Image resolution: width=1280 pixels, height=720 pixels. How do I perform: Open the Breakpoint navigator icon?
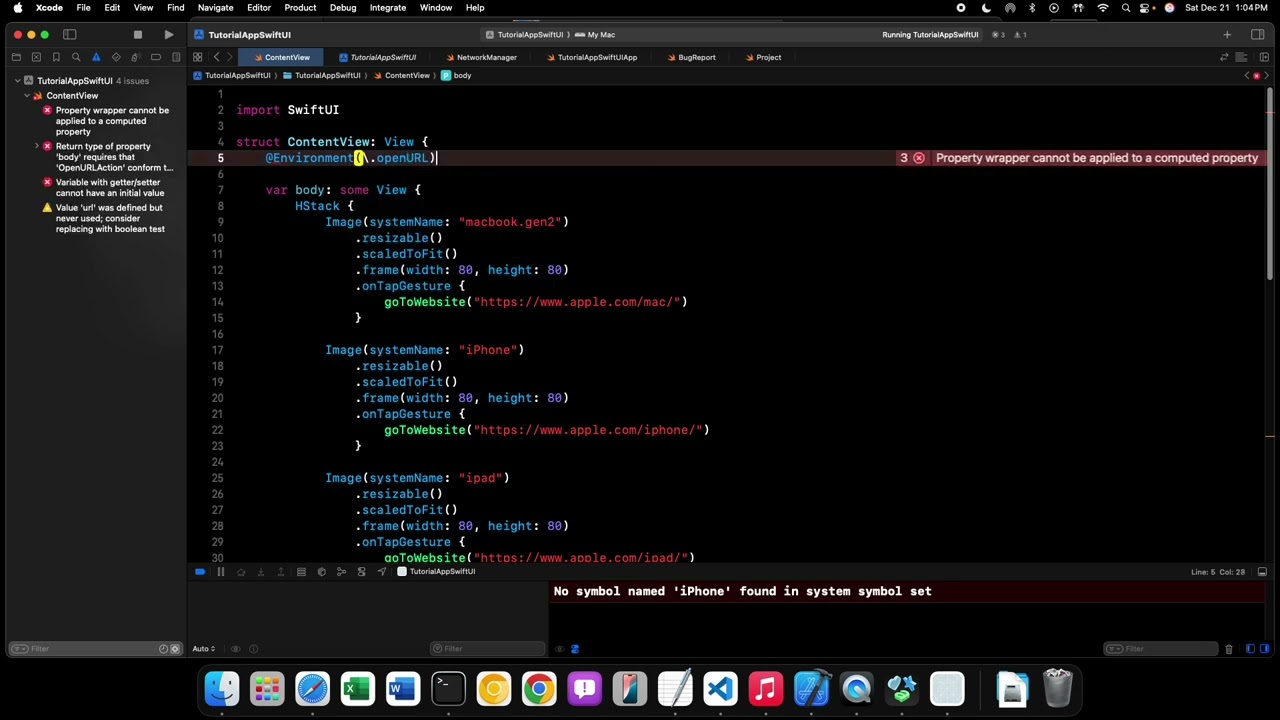156,57
